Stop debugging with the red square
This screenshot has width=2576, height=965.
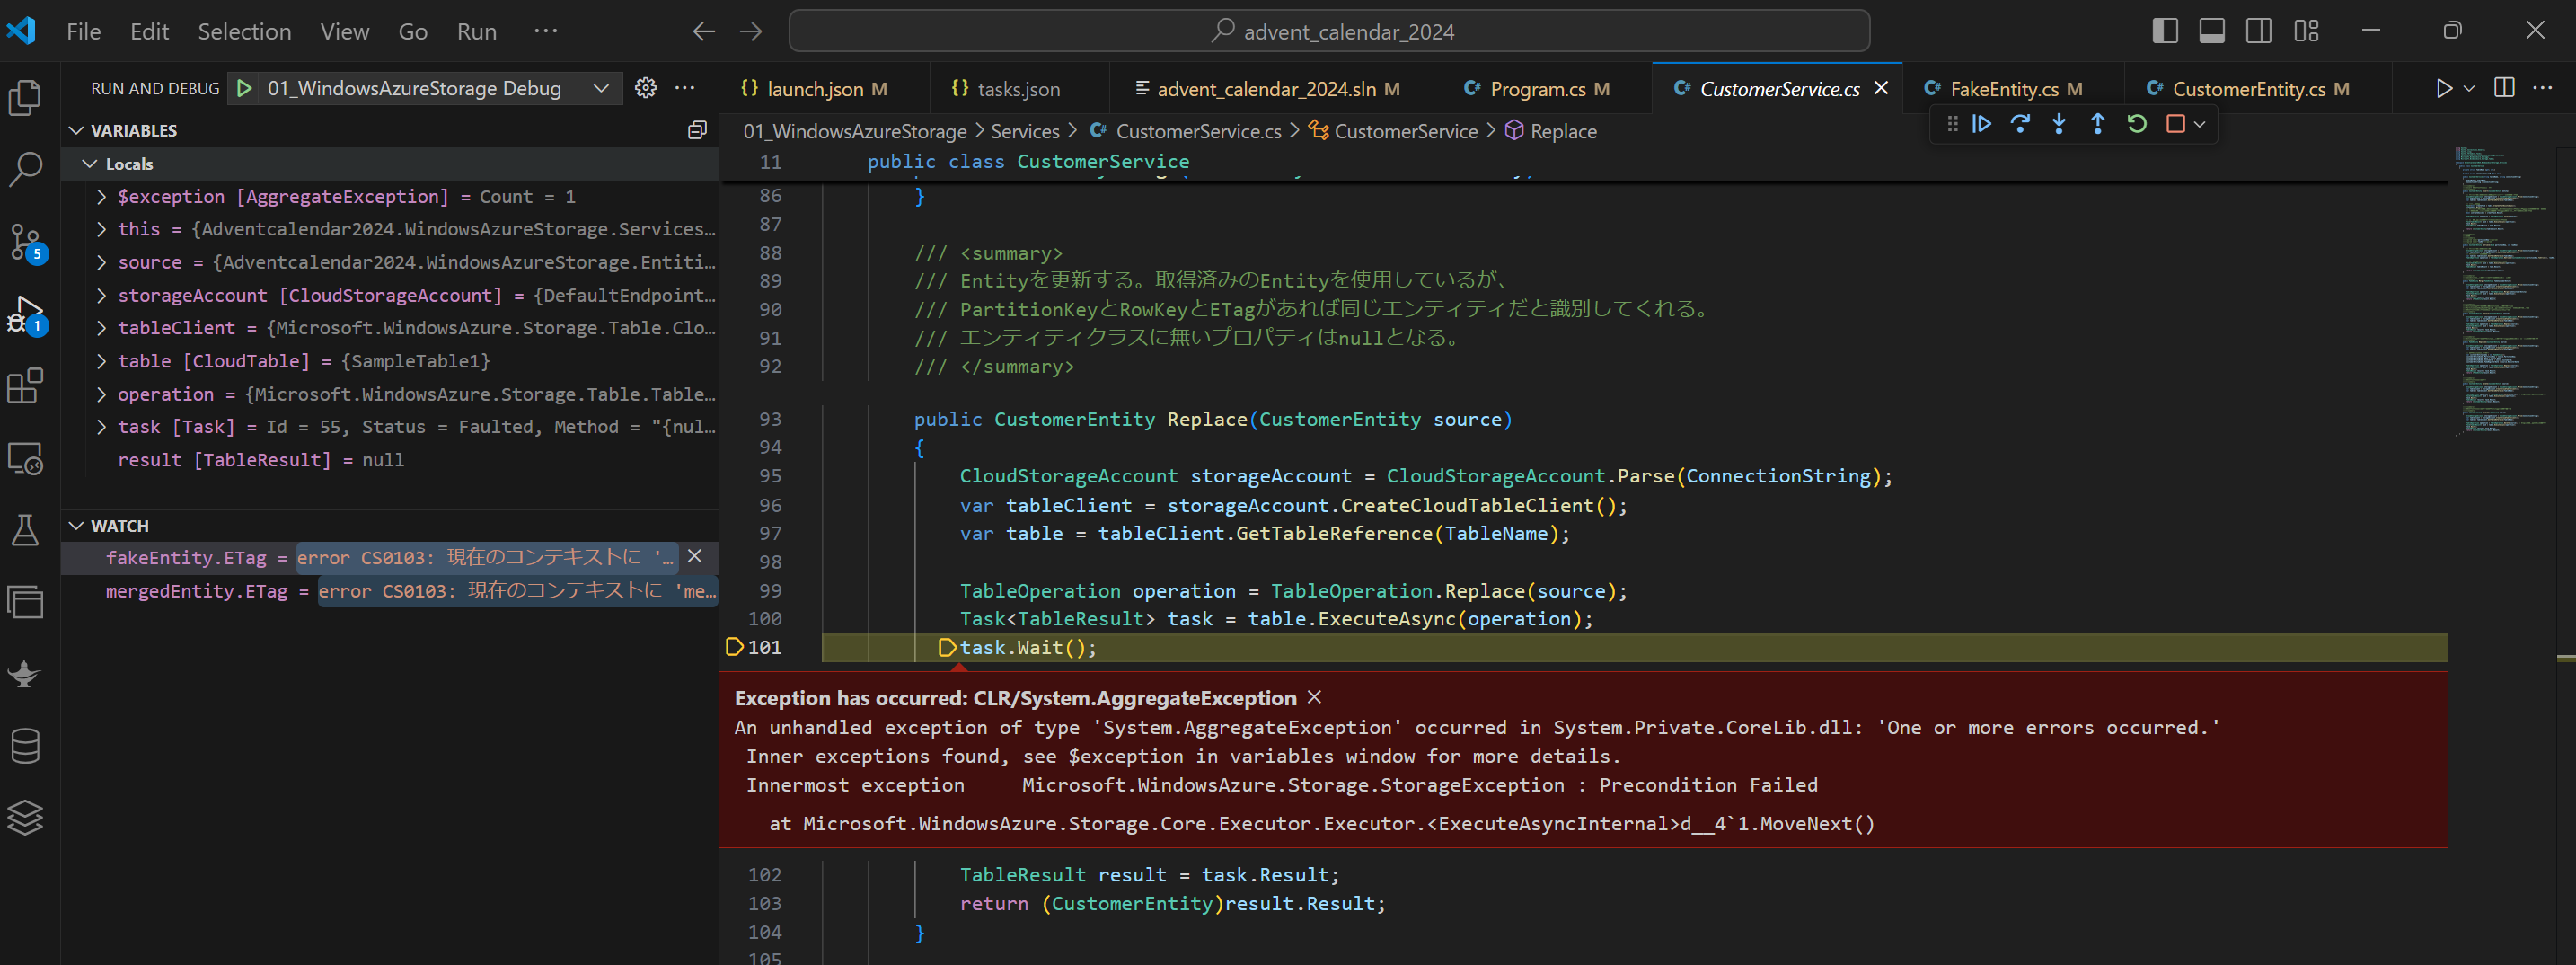pos(2175,124)
